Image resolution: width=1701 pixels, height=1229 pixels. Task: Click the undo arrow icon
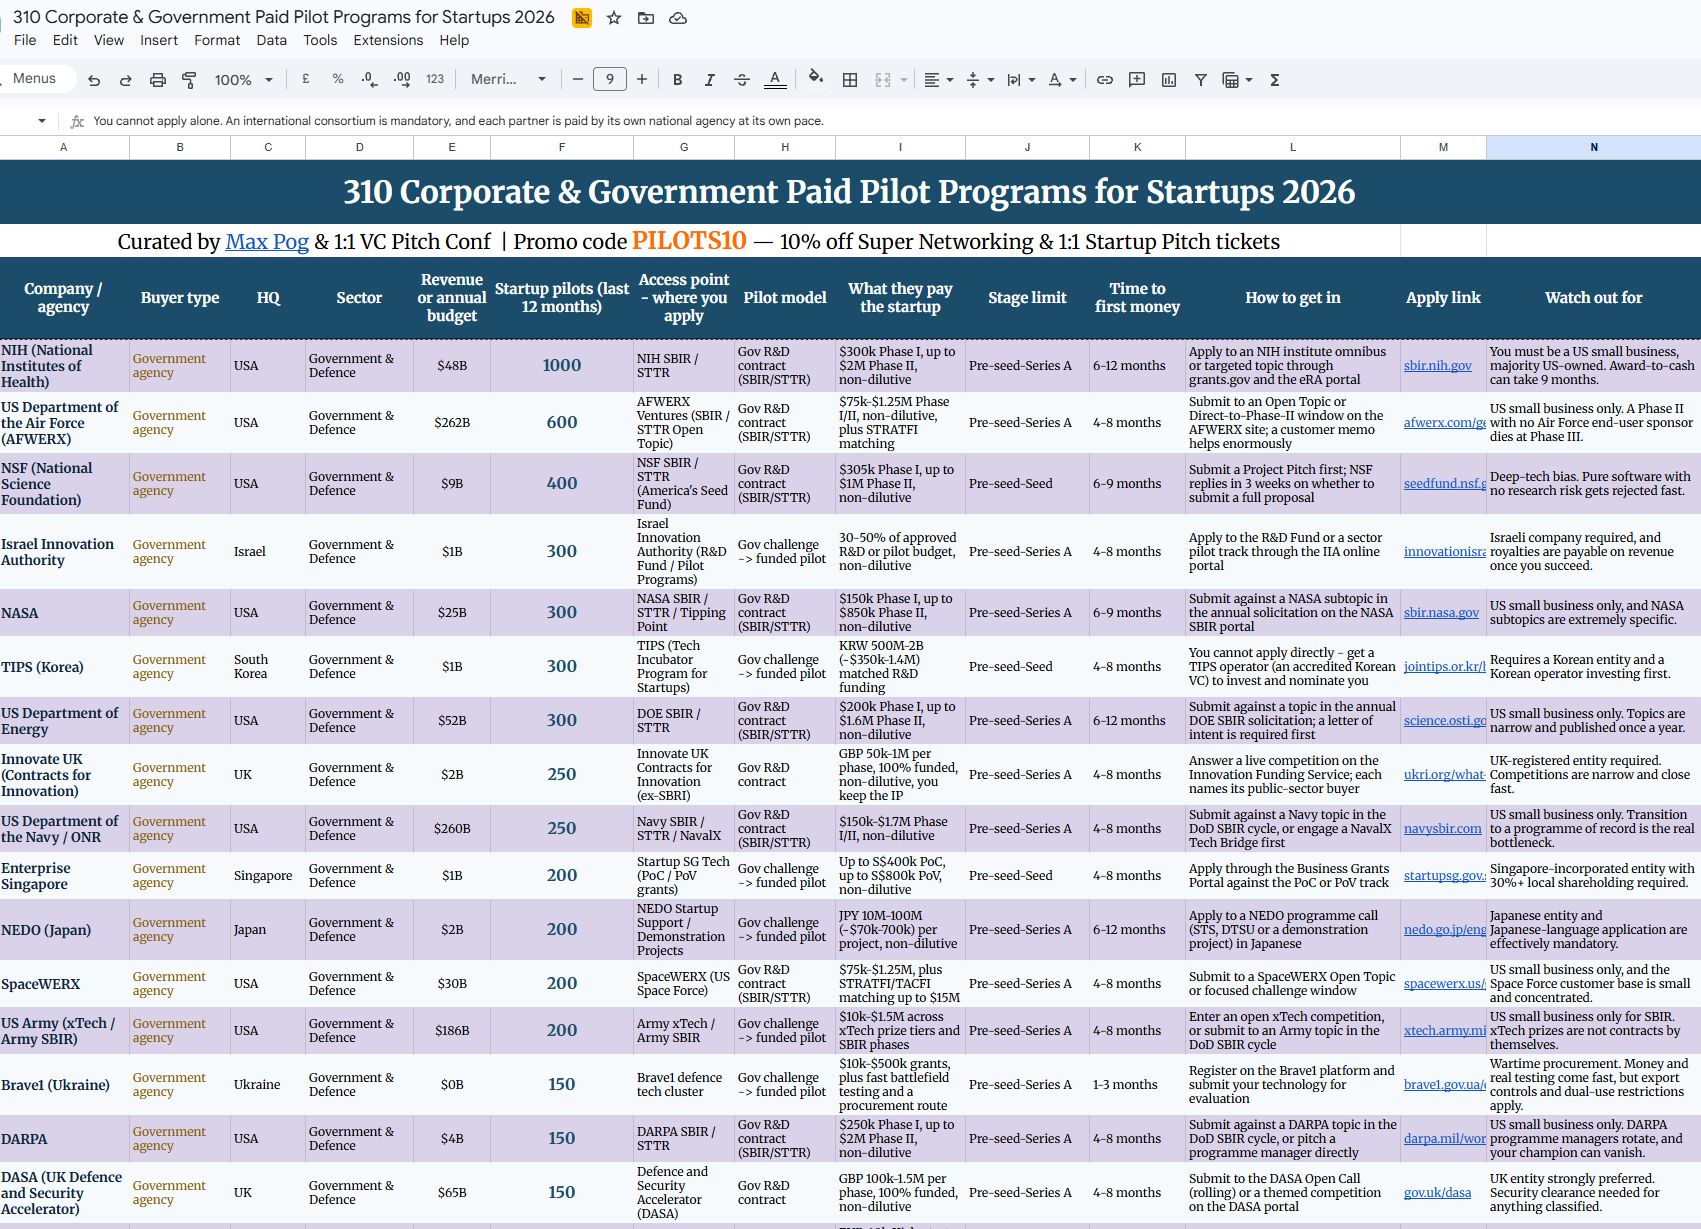click(94, 80)
